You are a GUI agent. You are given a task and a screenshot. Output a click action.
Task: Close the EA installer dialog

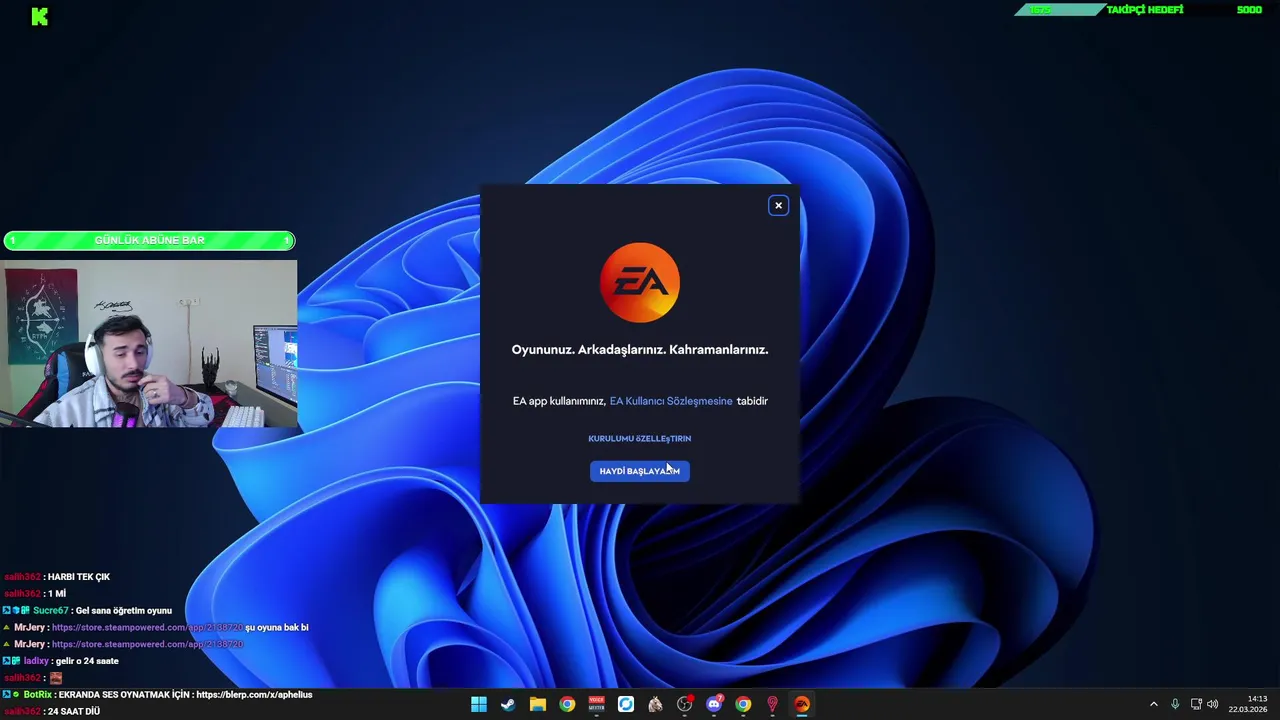pyautogui.click(x=778, y=206)
